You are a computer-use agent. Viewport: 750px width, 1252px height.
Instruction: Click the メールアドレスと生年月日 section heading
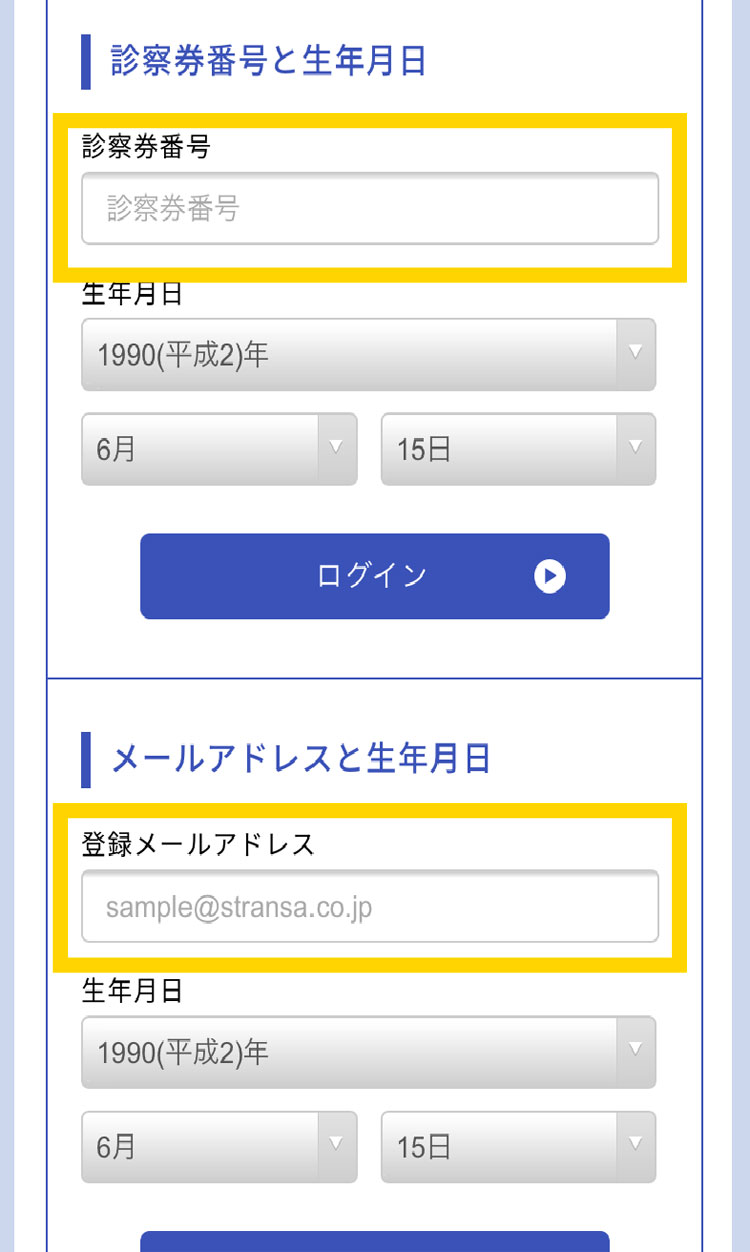pyautogui.click(x=300, y=759)
